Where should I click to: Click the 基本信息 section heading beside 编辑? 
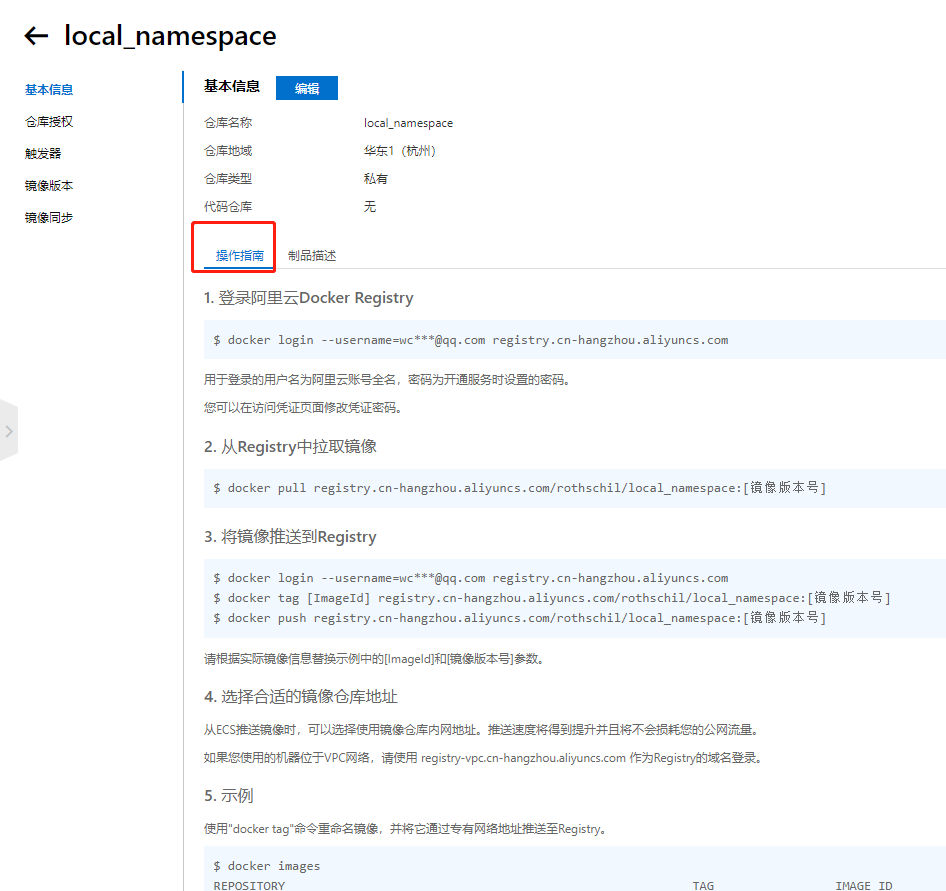coord(232,87)
